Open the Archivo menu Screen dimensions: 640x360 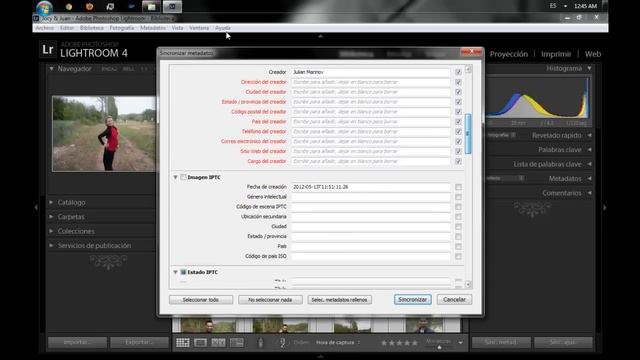point(44,28)
